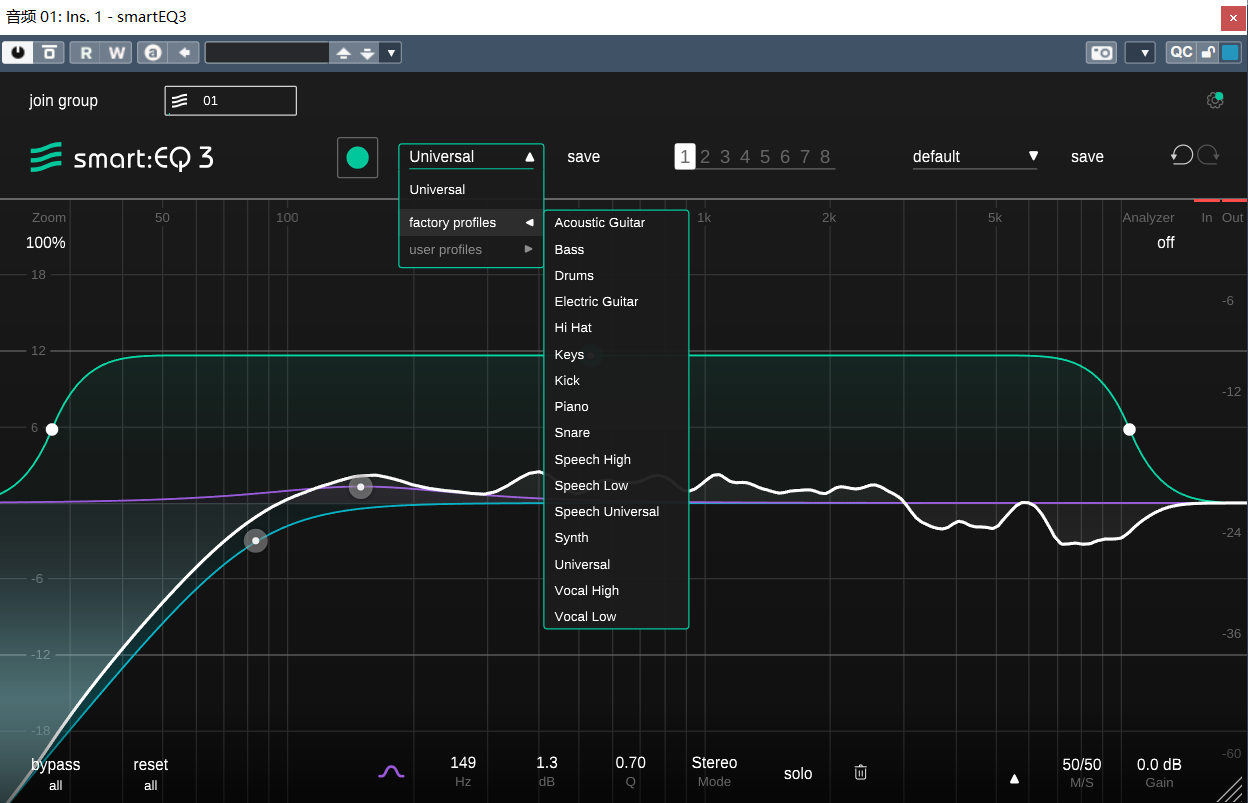Open the factory profiles submenu
The height and width of the screenshot is (803, 1248).
point(471,223)
